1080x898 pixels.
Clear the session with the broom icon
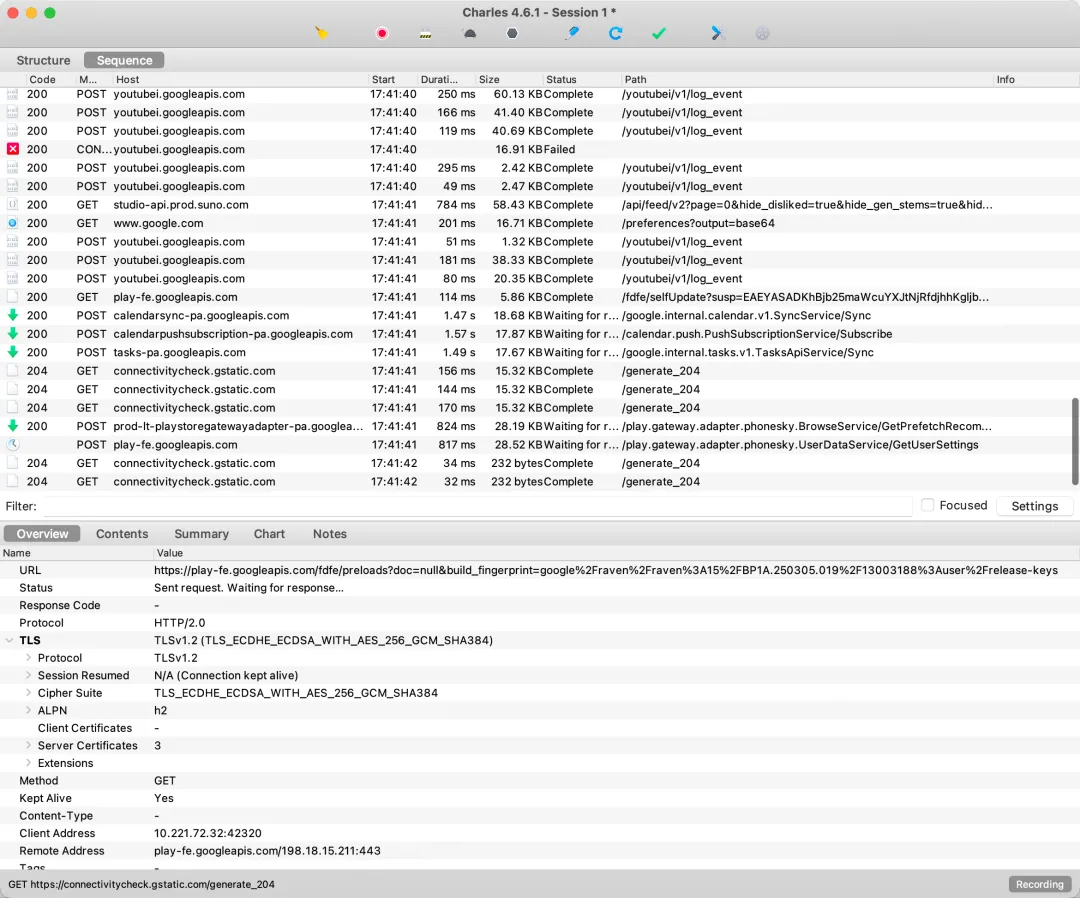click(322, 33)
